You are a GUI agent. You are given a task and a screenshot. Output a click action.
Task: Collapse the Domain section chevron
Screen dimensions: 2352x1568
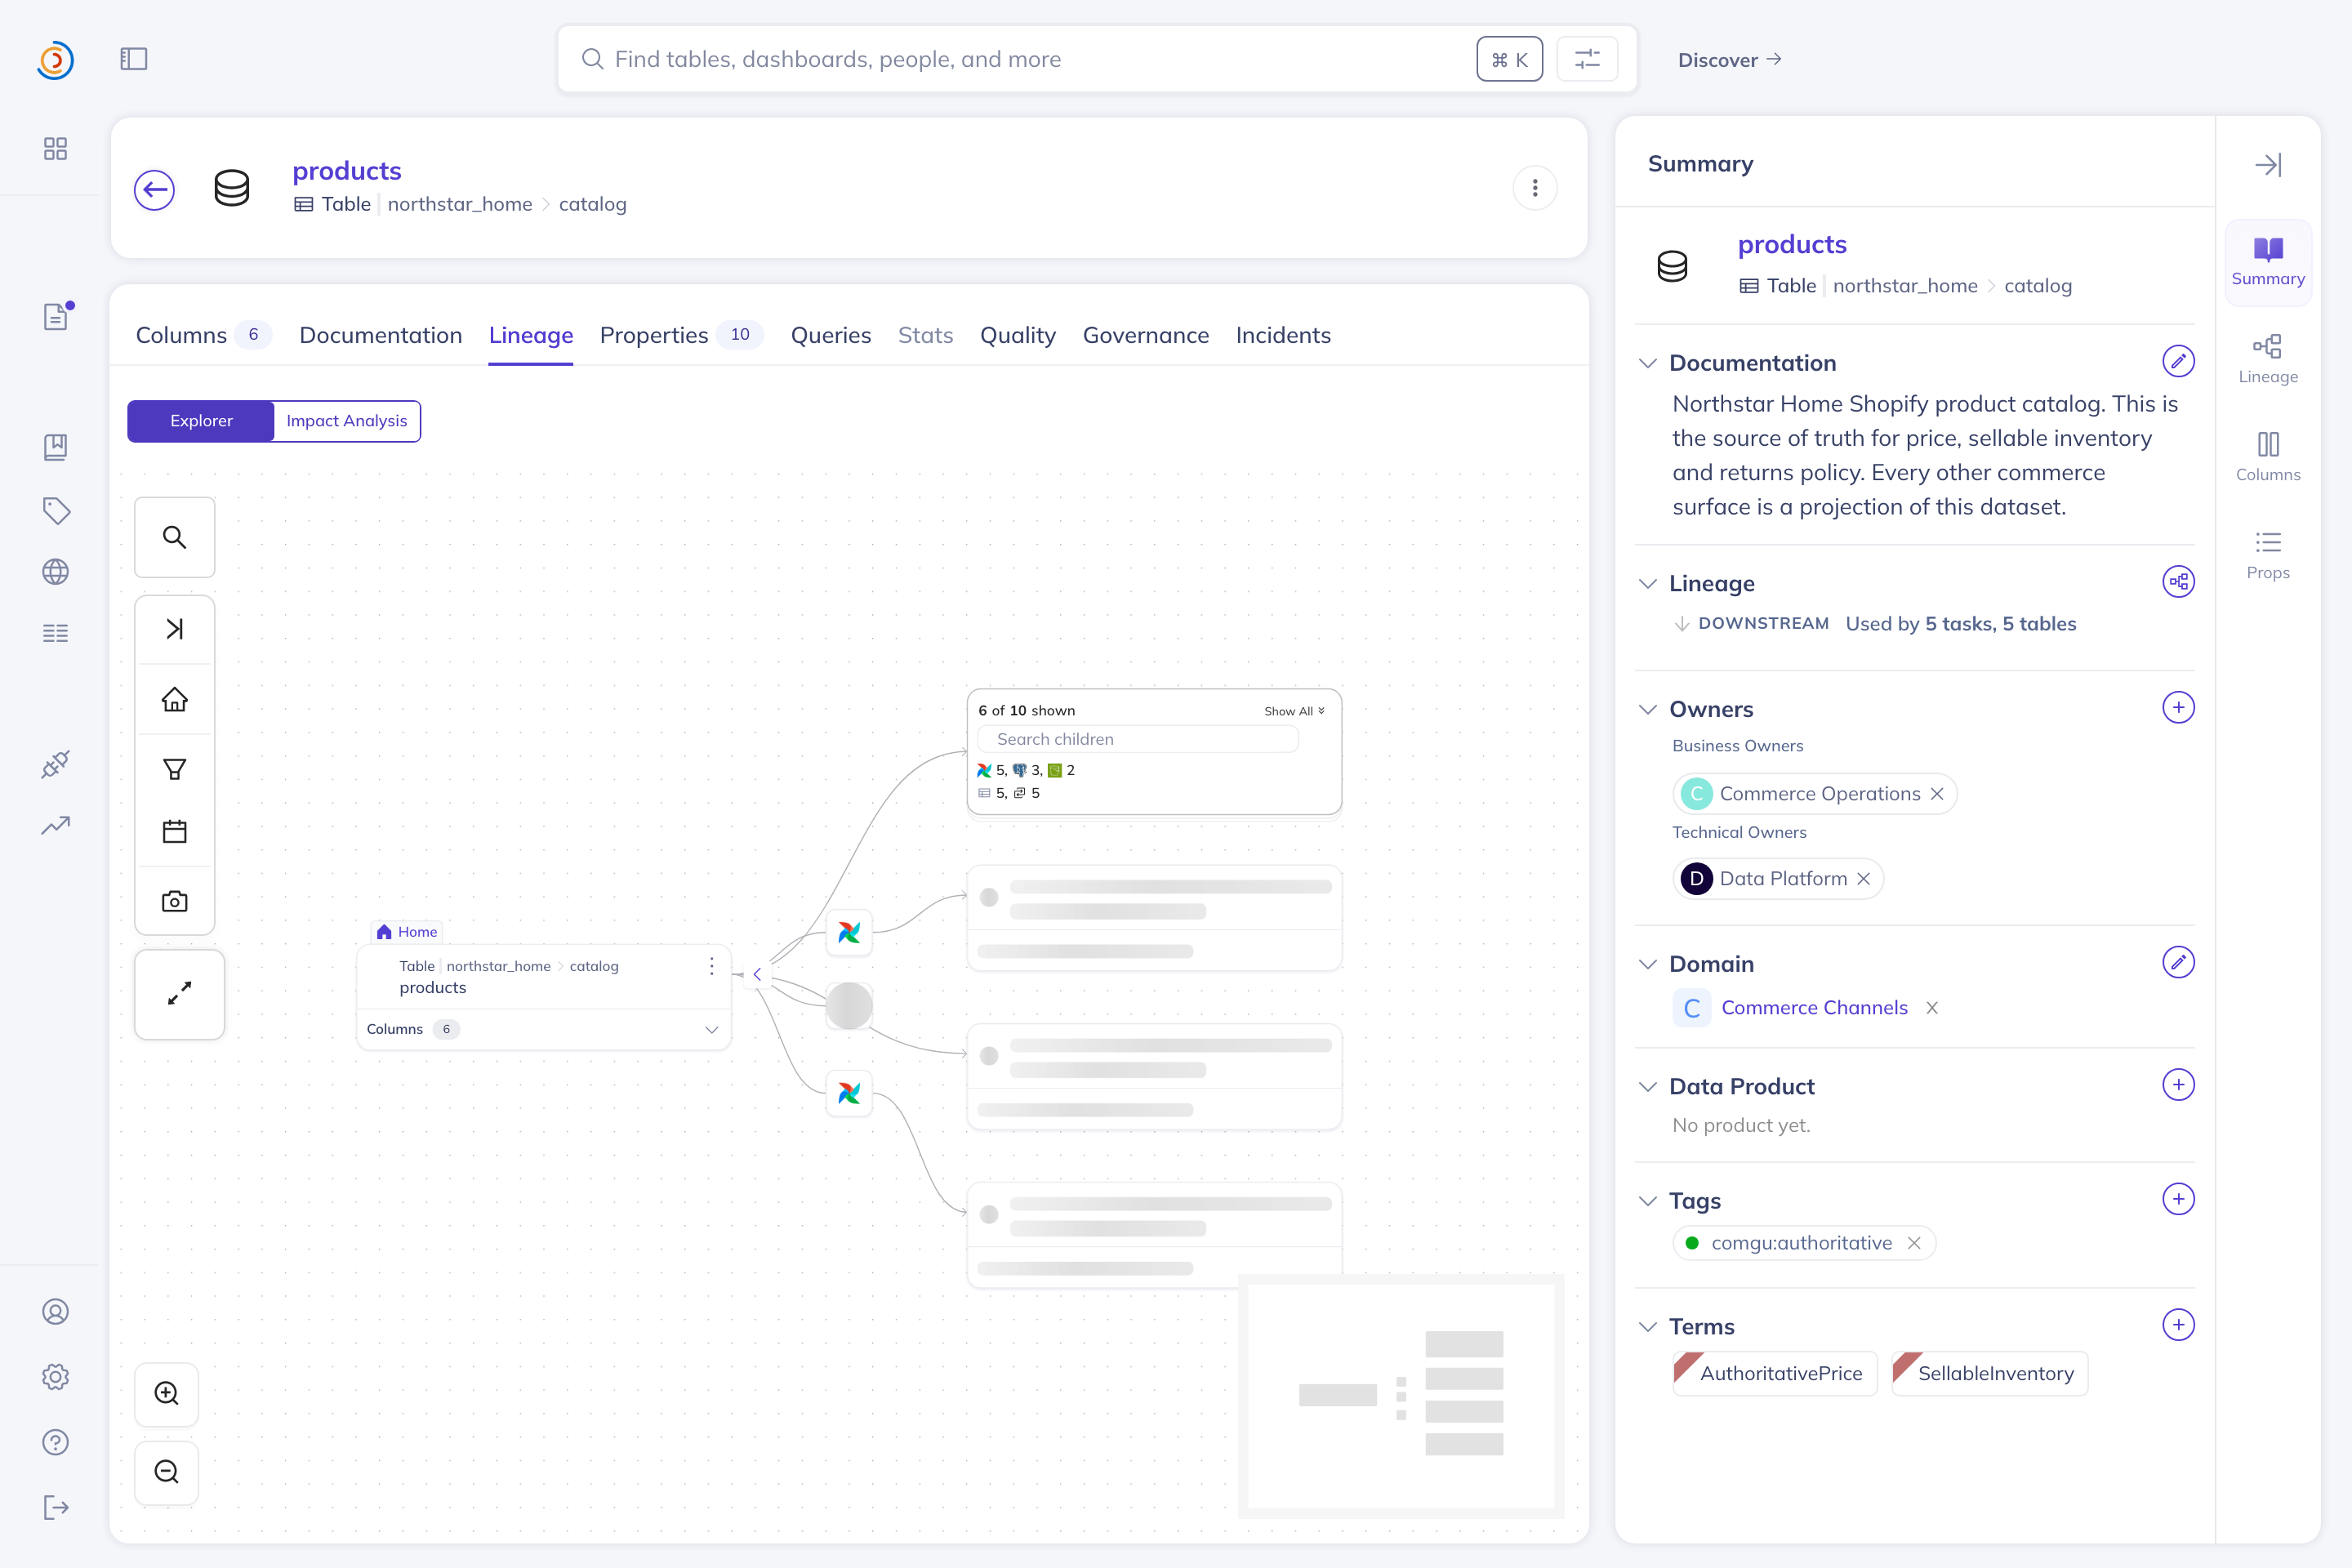coord(1648,964)
